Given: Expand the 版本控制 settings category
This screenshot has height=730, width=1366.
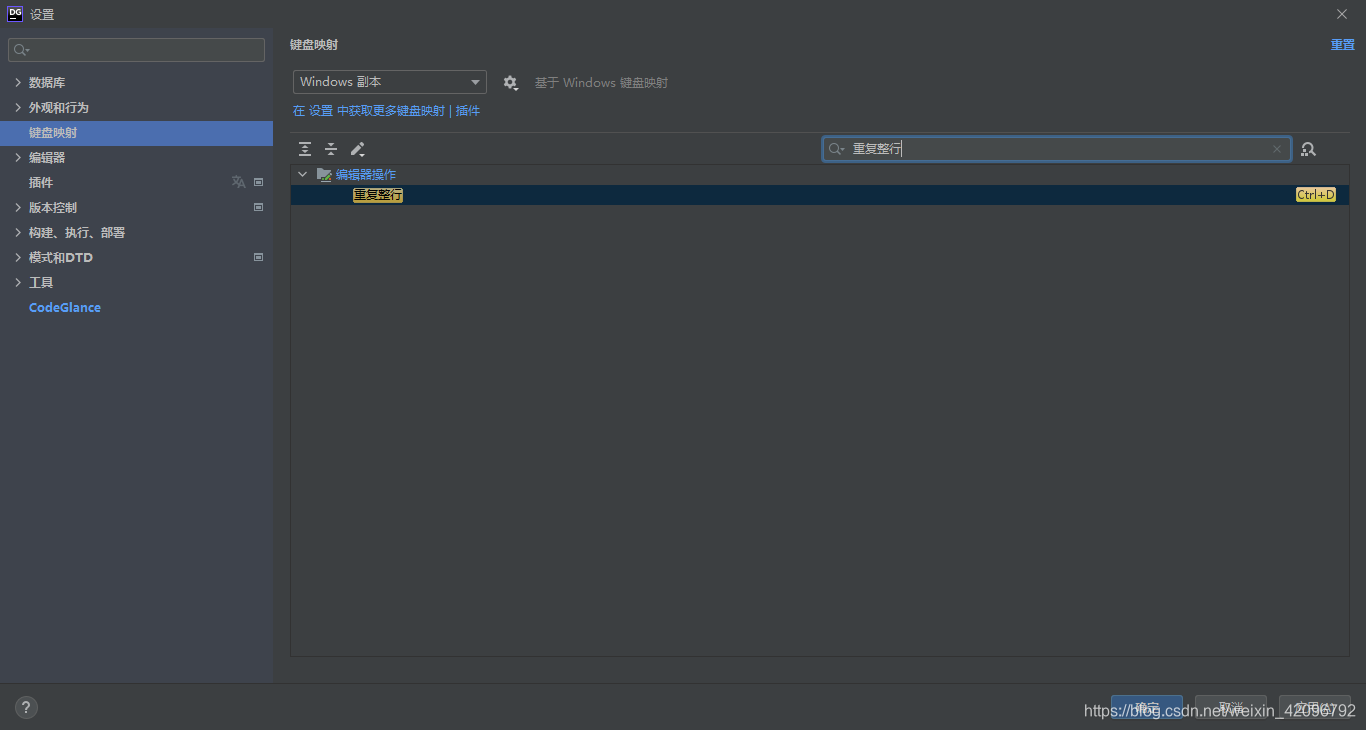Looking at the screenshot, I should 18,207.
